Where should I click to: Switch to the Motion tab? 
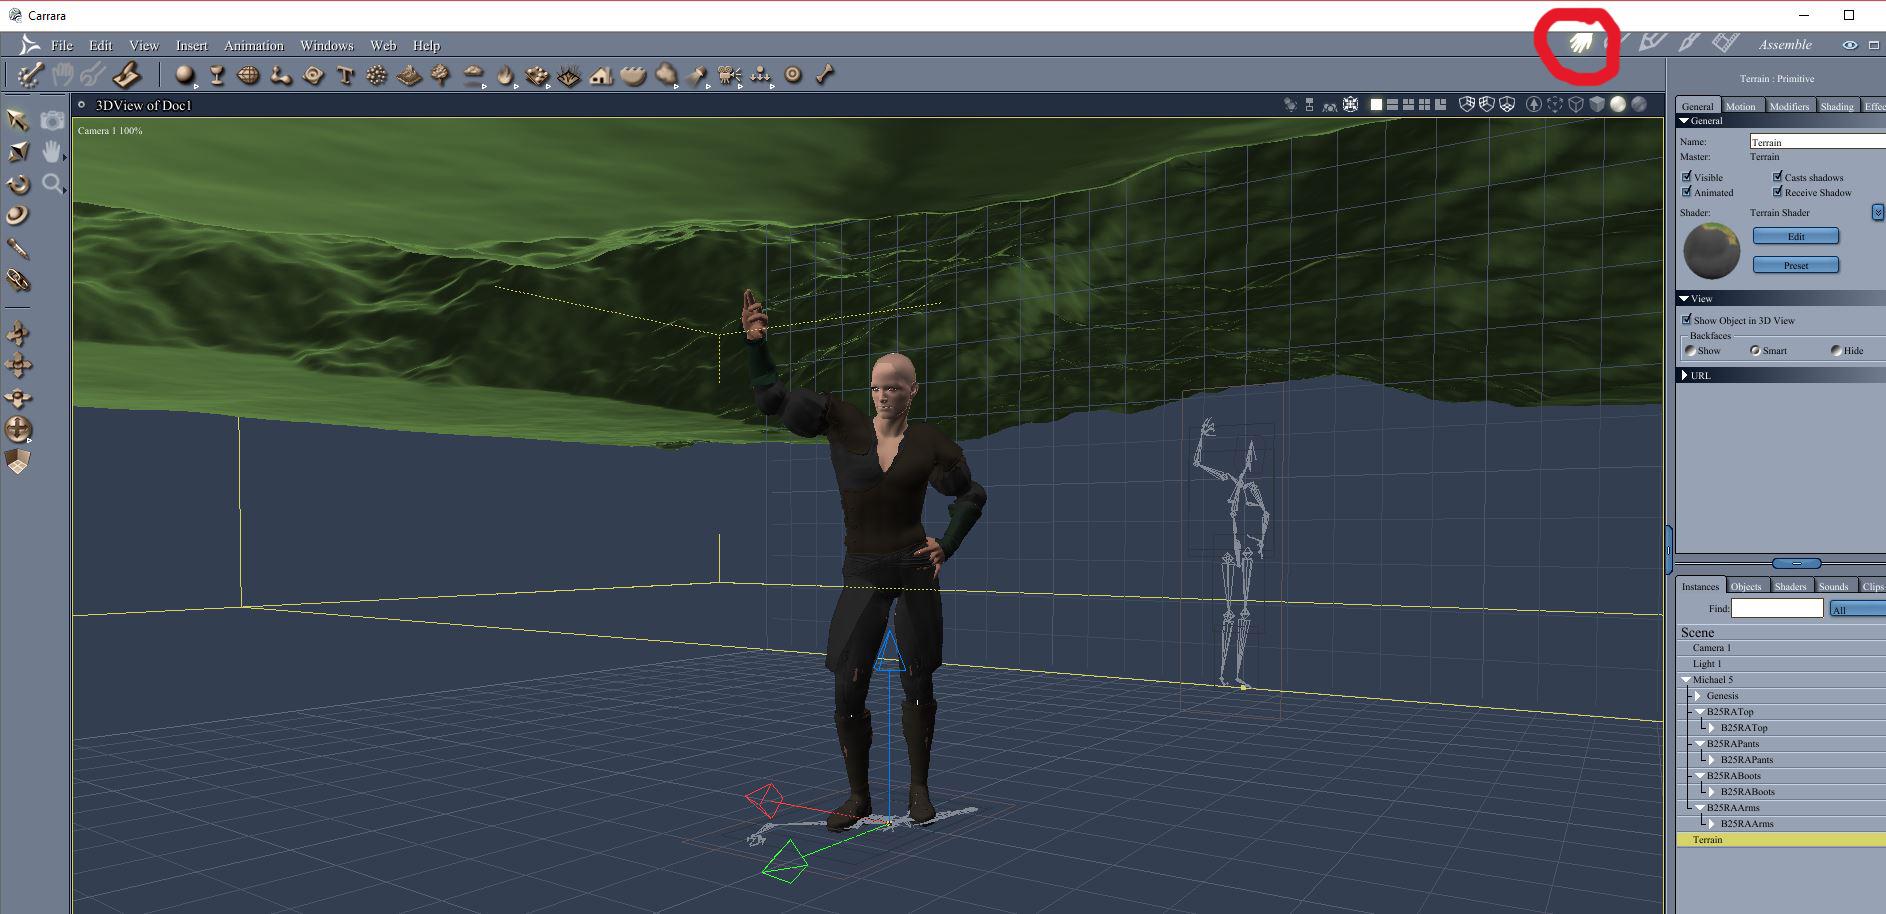coord(1740,106)
